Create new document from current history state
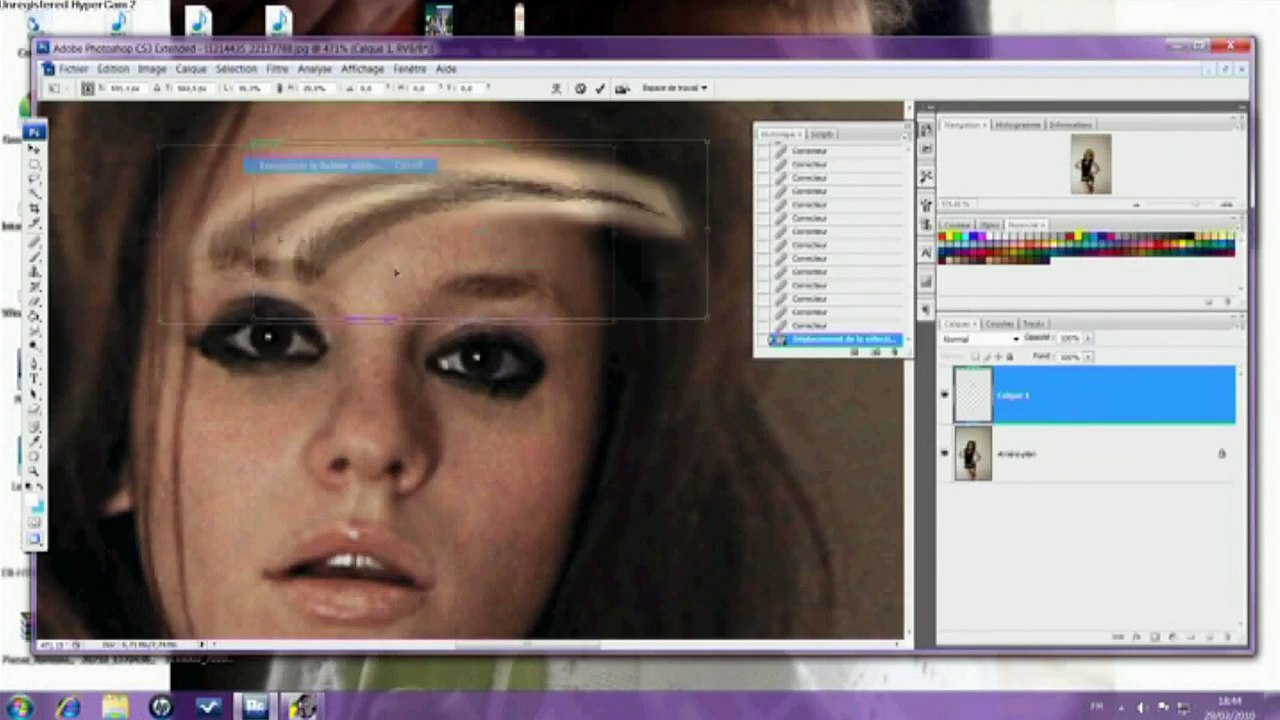1280x720 pixels. click(856, 351)
